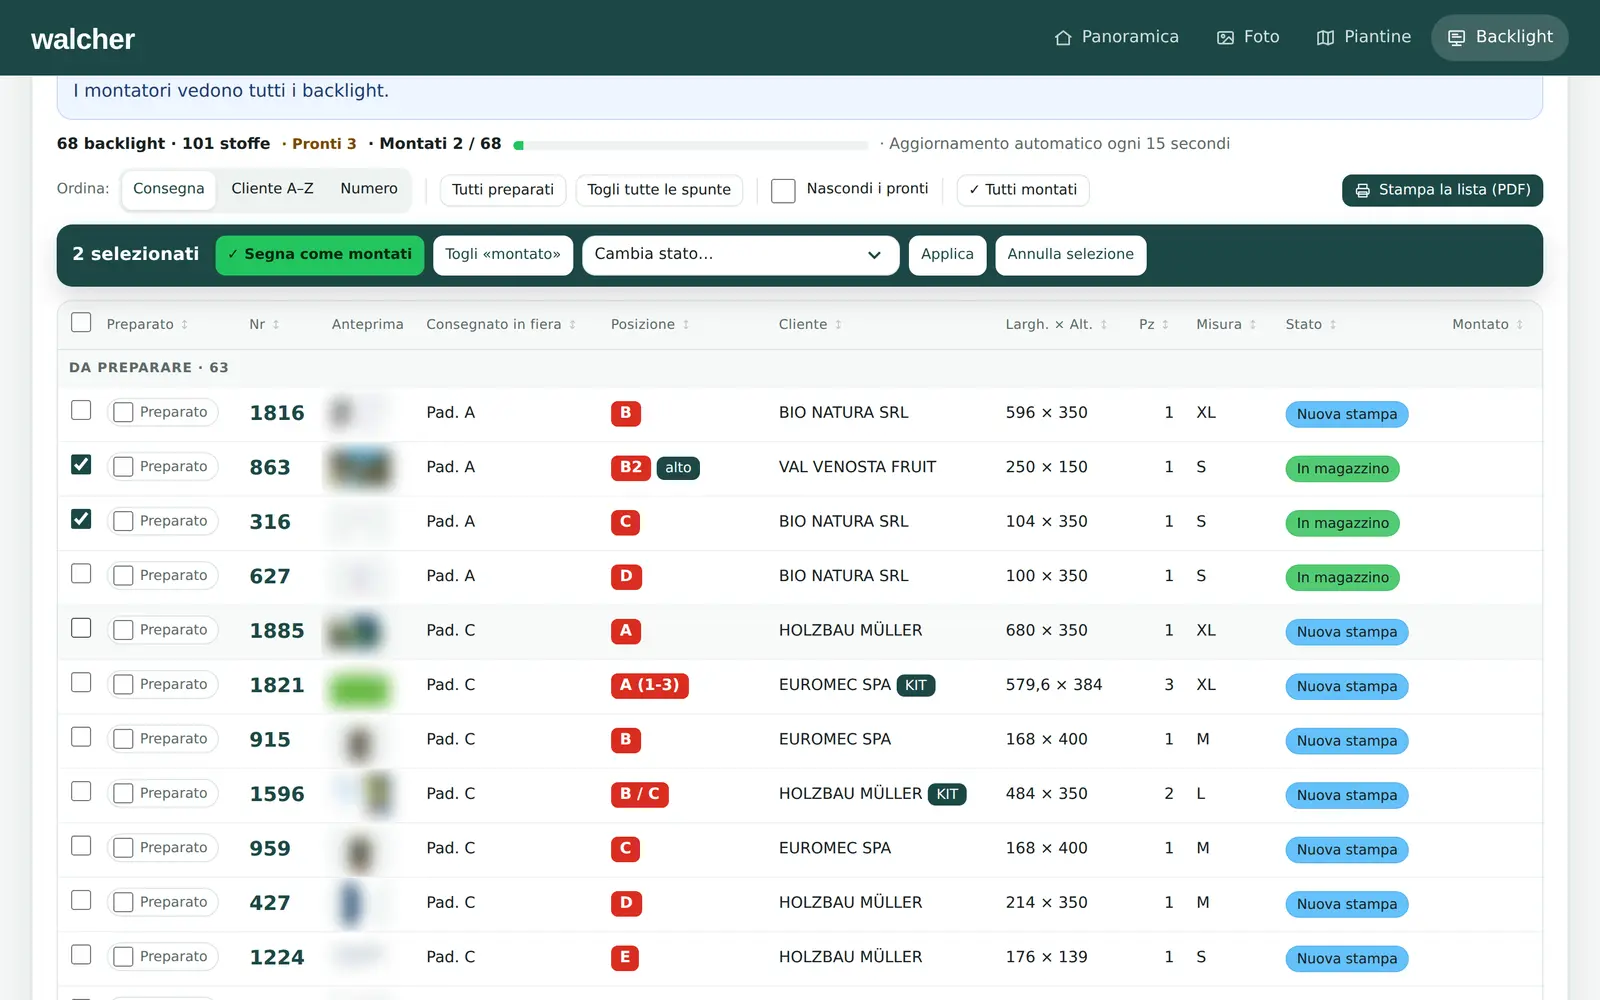
Task: Sort by Stato column arrows
Action: click(x=1333, y=325)
